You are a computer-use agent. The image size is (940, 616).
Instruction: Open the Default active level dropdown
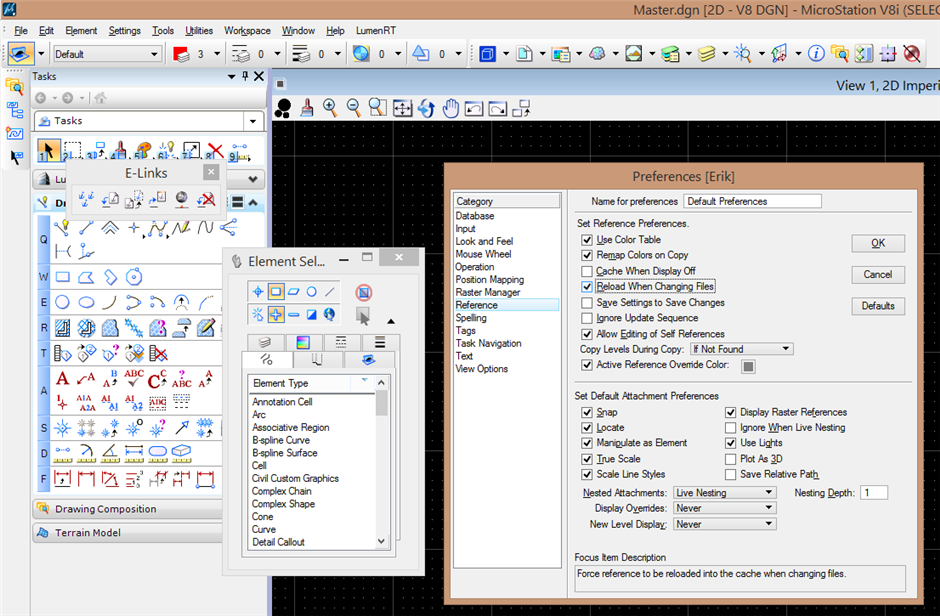point(107,54)
